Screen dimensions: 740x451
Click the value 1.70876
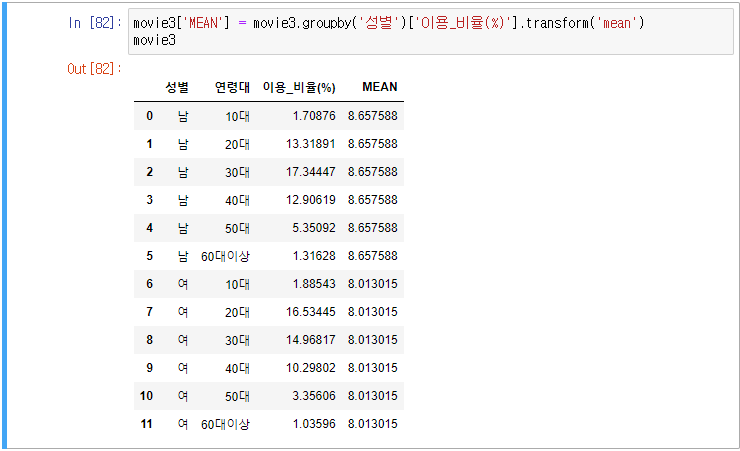pos(314,116)
